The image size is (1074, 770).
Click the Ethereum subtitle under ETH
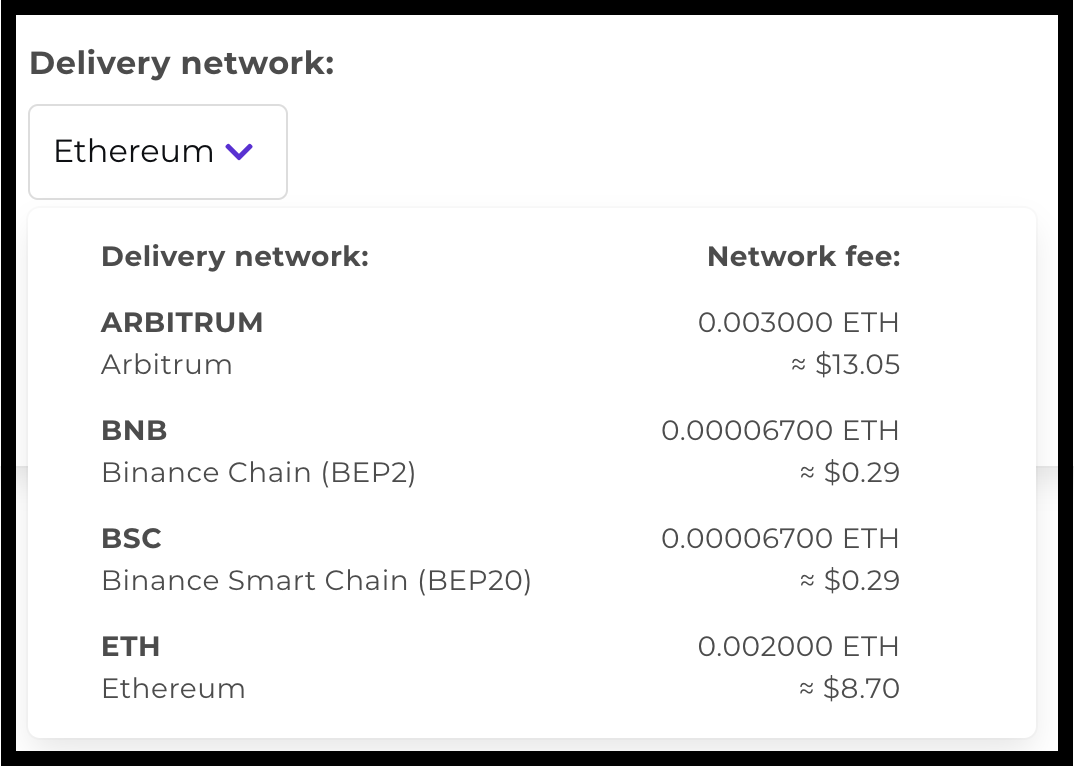click(x=173, y=688)
